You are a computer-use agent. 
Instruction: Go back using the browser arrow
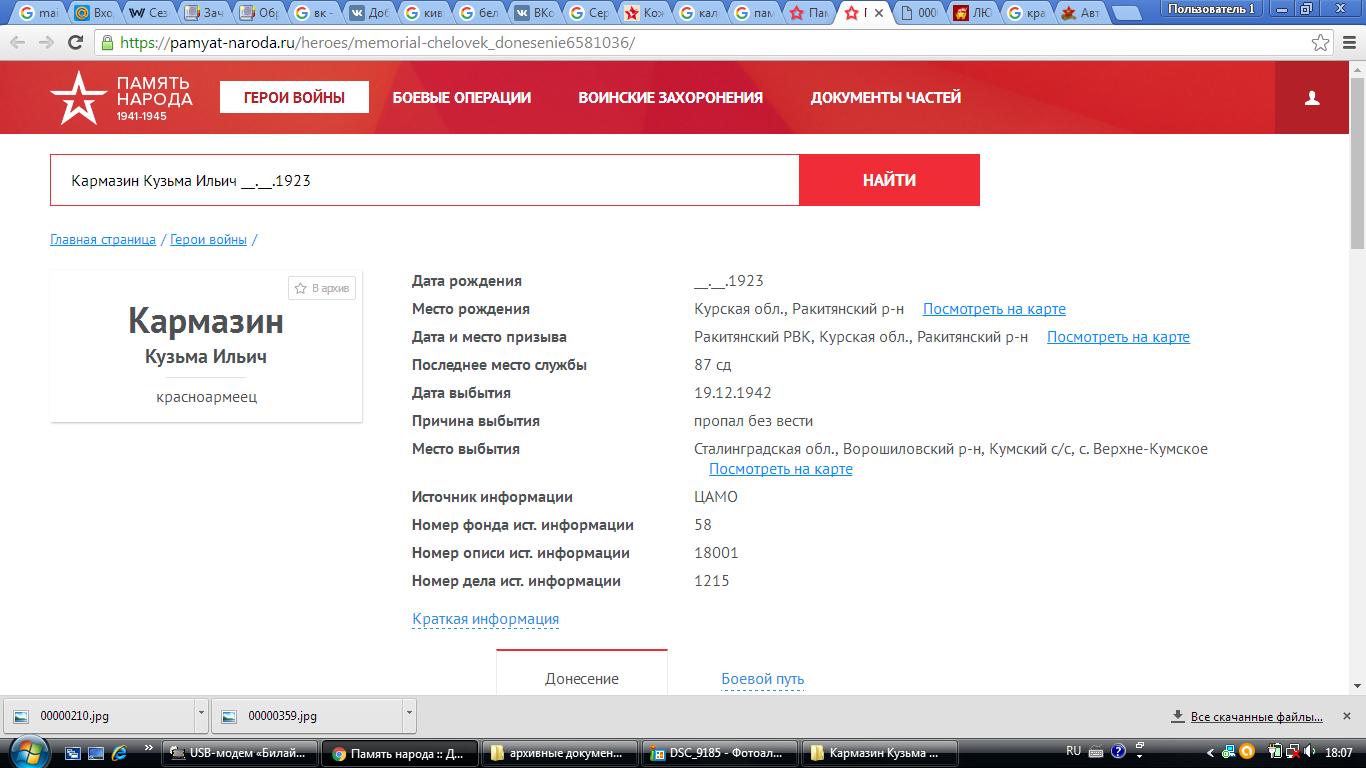(x=19, y=43)
